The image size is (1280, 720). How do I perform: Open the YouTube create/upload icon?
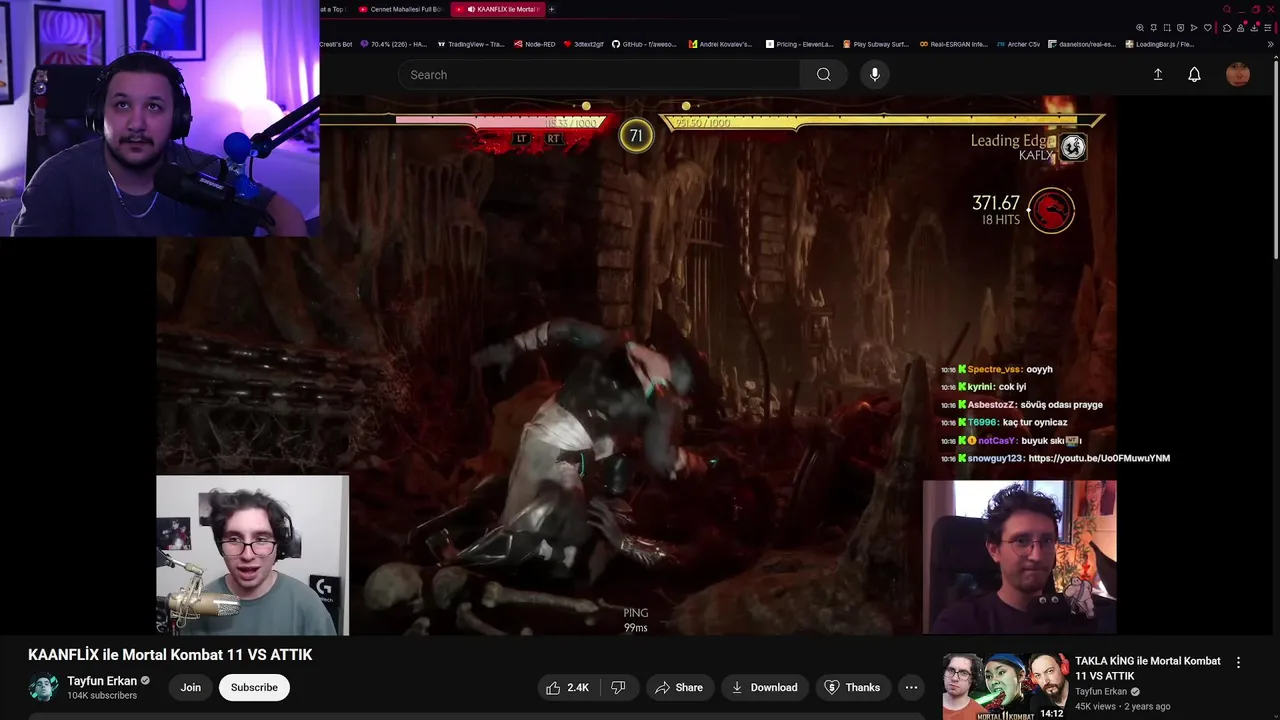(x=1158, y=74)
